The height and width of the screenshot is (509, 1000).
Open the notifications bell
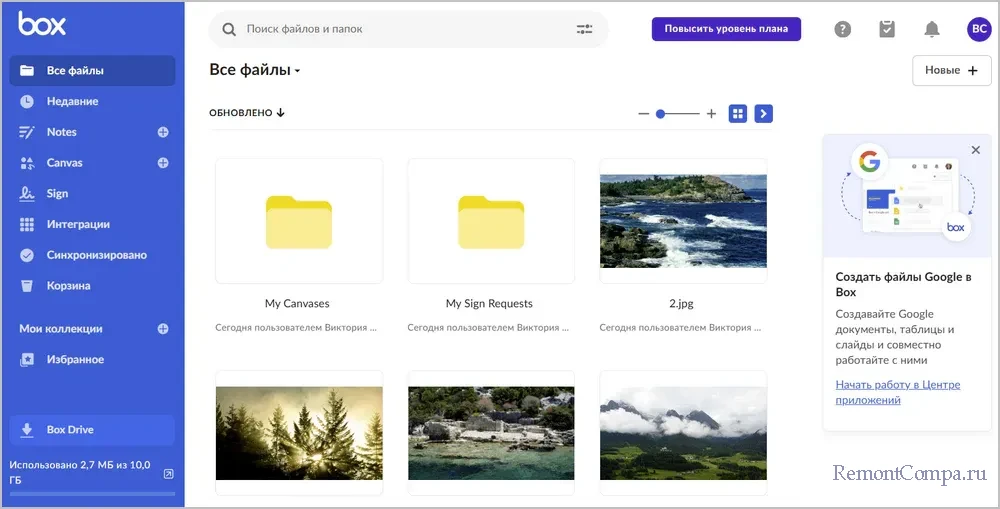click(932, 30)
